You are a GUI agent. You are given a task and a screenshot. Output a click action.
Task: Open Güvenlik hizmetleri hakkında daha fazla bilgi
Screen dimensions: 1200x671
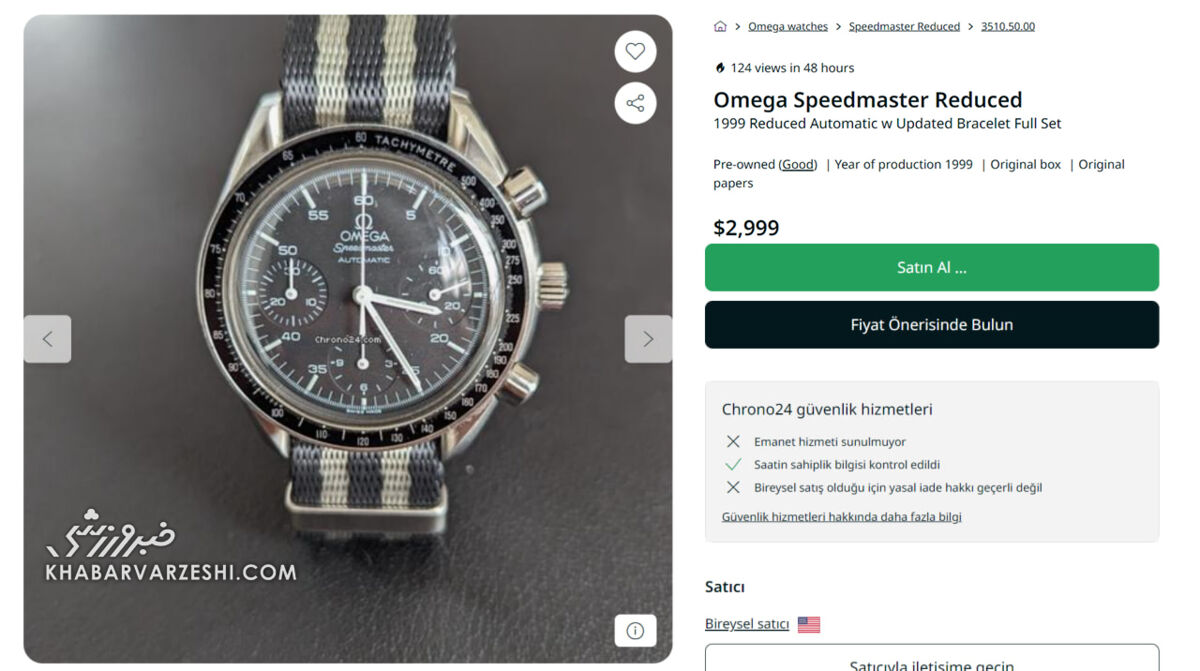tap(842, 517)
